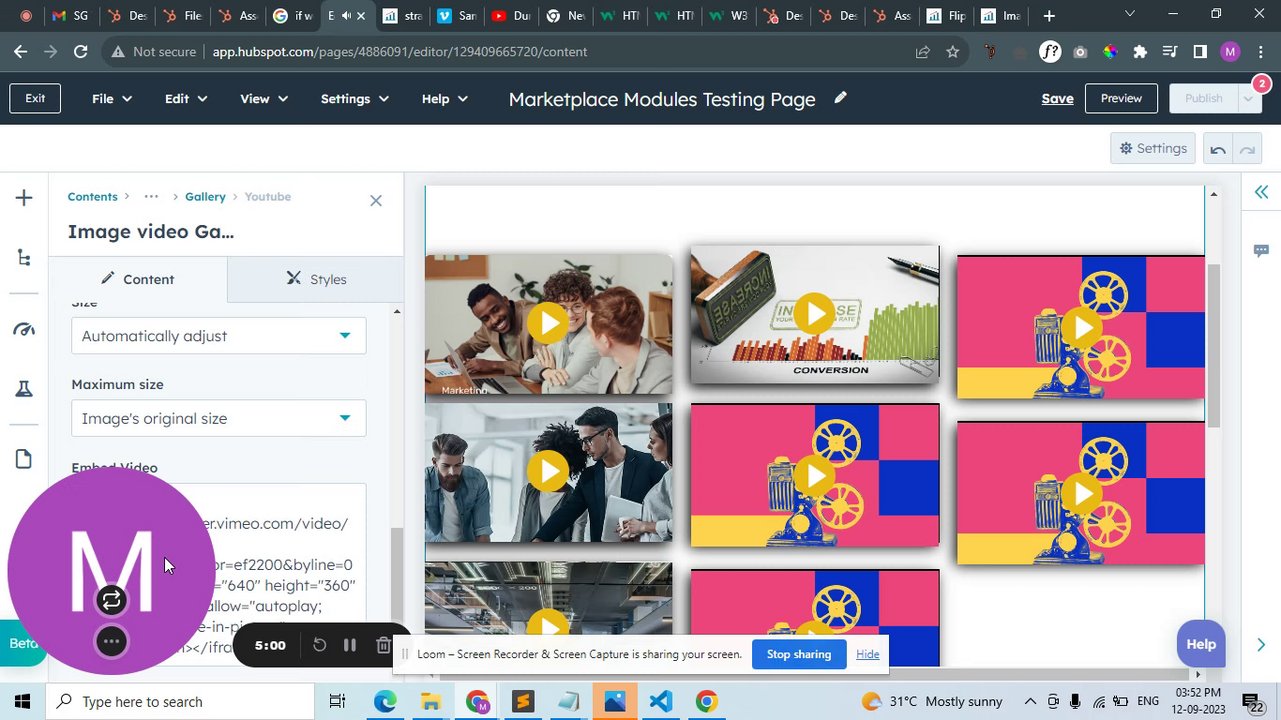Select the Gallery breadcrumb link
This screenshot has height=720, width=1281.
click(x=205, y=197)
